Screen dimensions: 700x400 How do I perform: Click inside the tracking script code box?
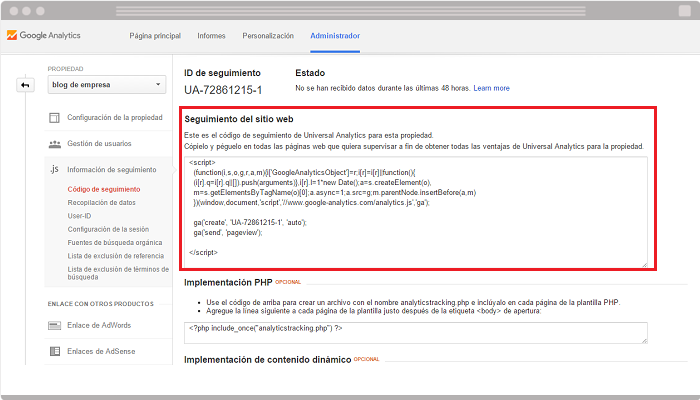(x=416, y=212)
